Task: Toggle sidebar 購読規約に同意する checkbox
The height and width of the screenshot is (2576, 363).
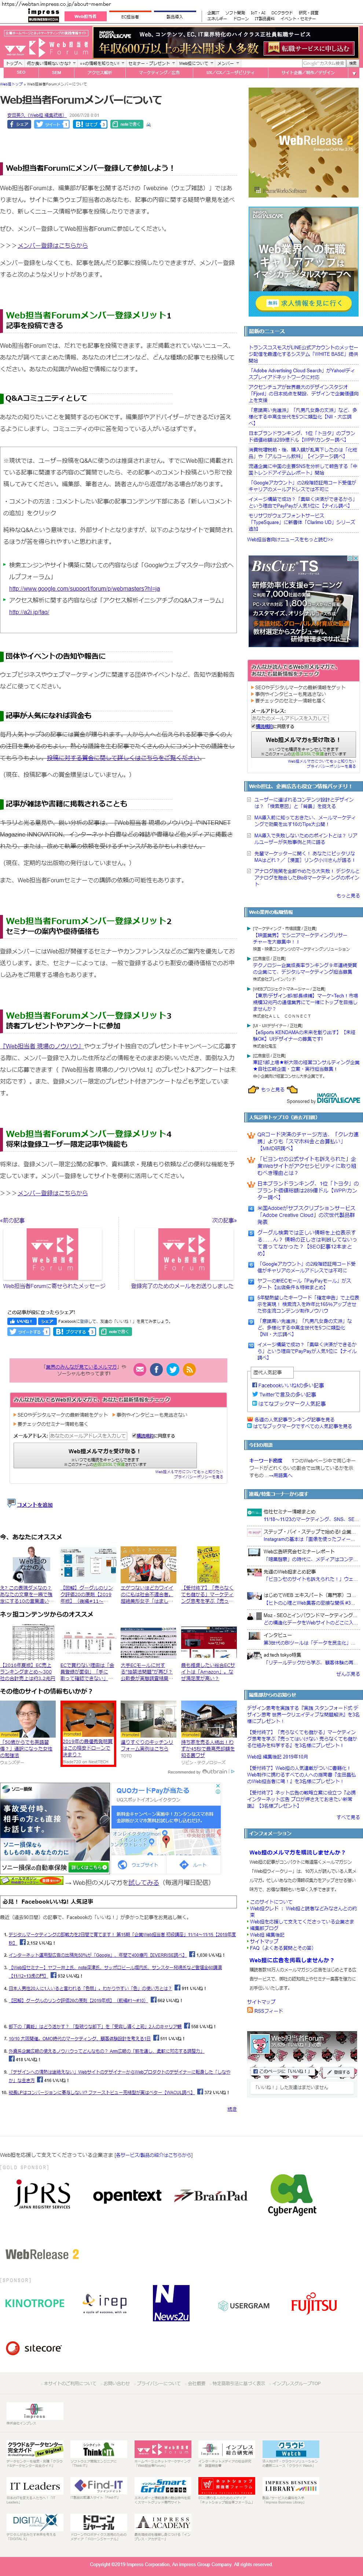Action: (x=253, y=726)
